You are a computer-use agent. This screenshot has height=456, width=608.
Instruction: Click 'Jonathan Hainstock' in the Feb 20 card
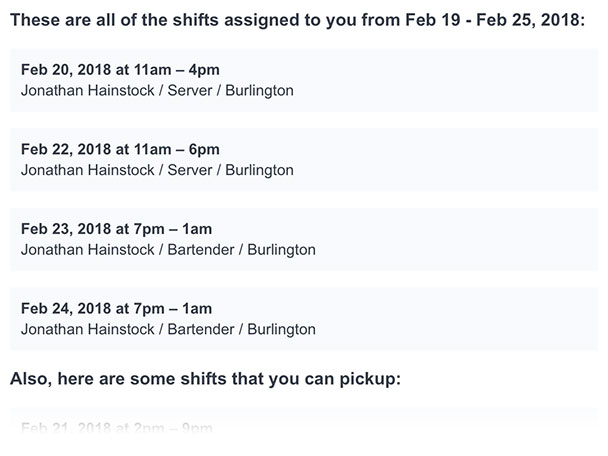pos(88,91)
